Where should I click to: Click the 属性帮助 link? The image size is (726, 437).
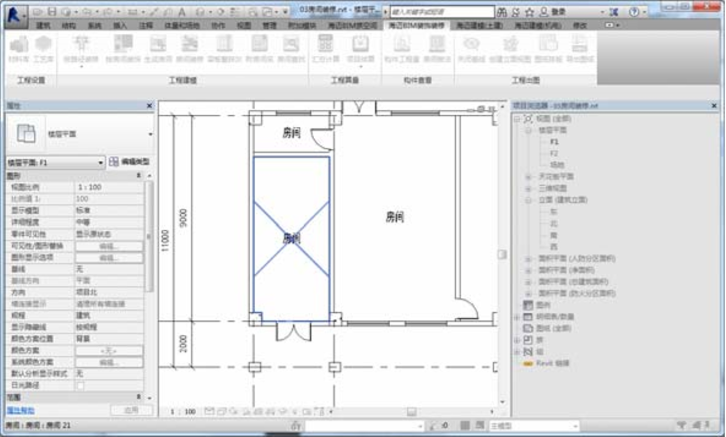point(20,410)
